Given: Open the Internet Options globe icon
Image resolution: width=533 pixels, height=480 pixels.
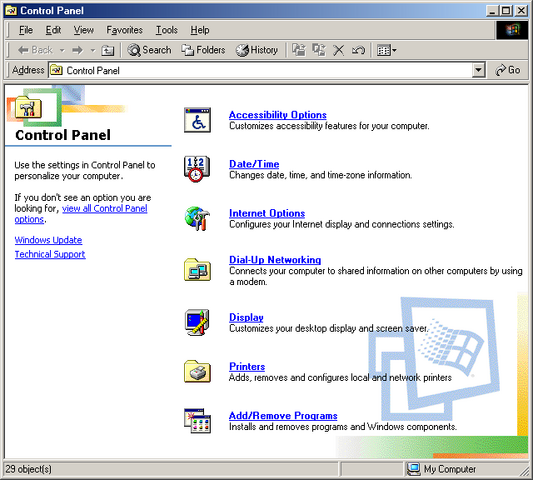Looking at the screenshot, I should 197,219.
